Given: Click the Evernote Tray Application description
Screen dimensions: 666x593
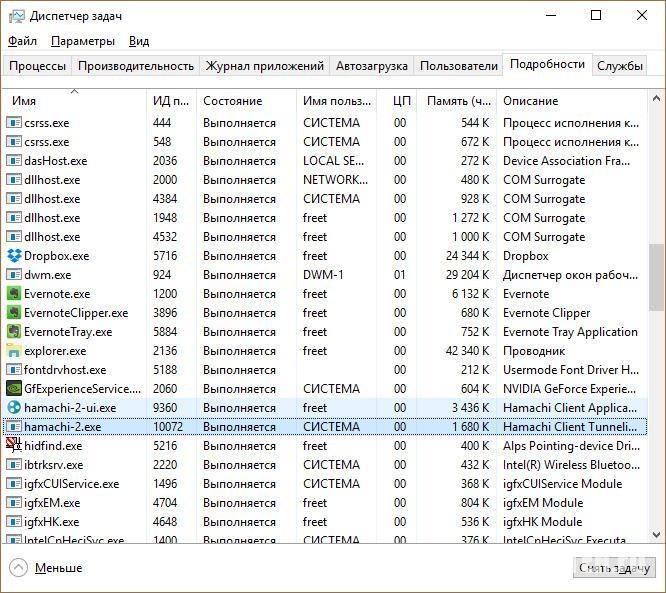Looking at the screenshot, I should click(x=570, y=332).
